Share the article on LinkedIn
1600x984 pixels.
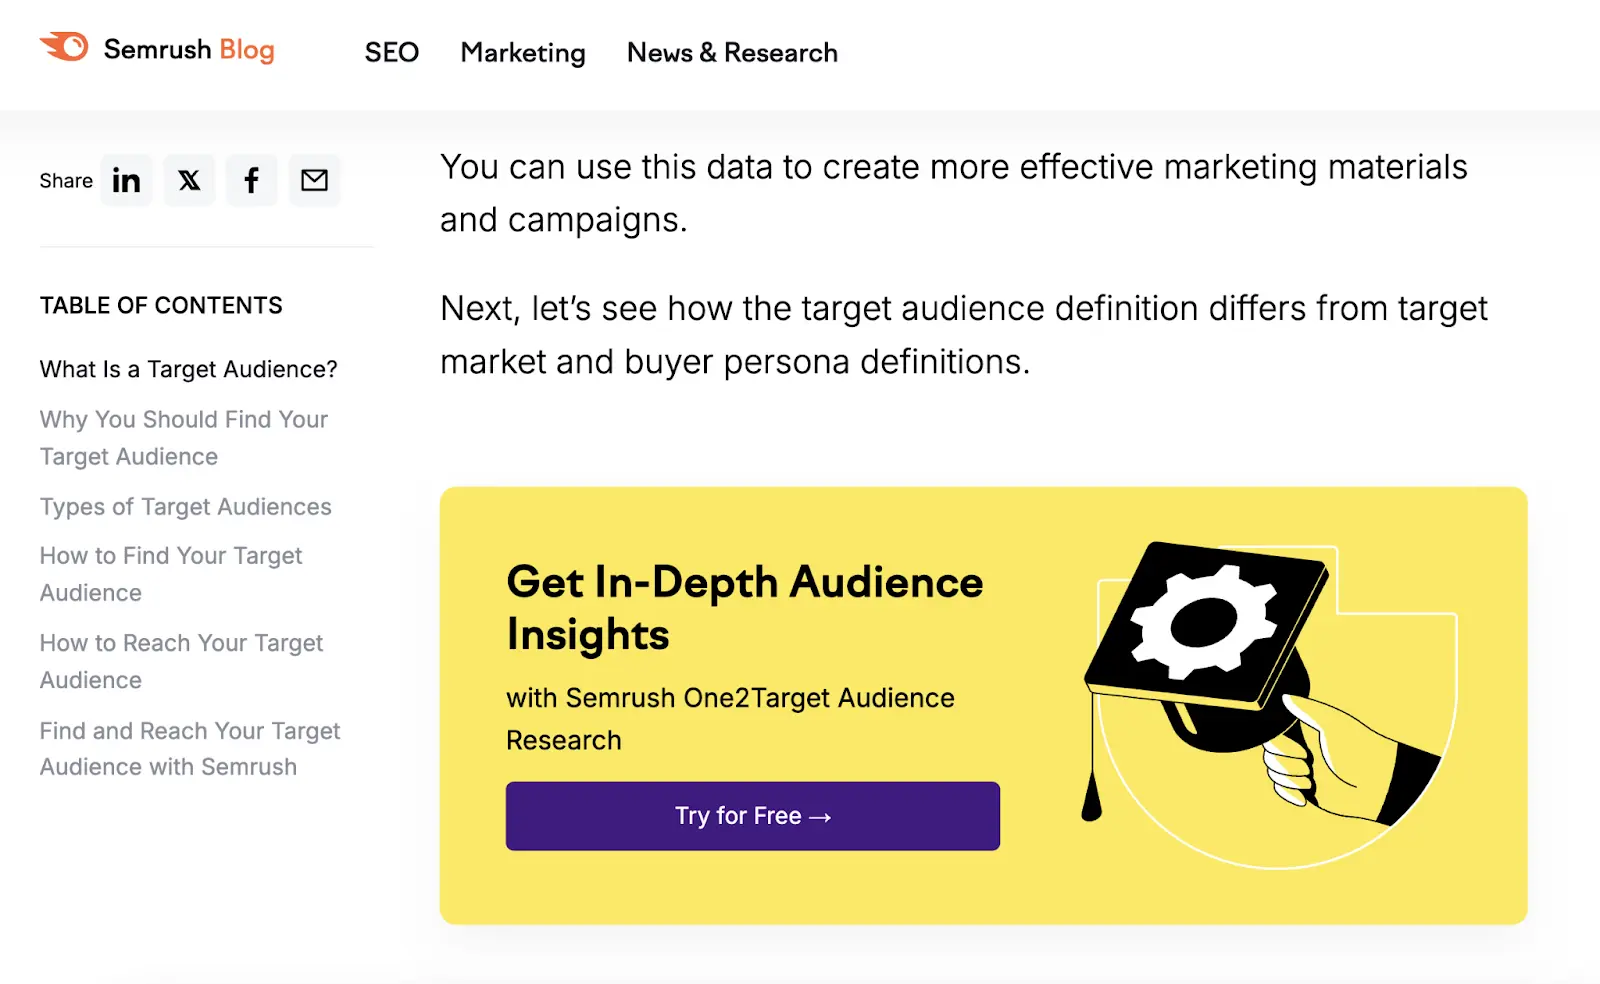click(126, 180)
